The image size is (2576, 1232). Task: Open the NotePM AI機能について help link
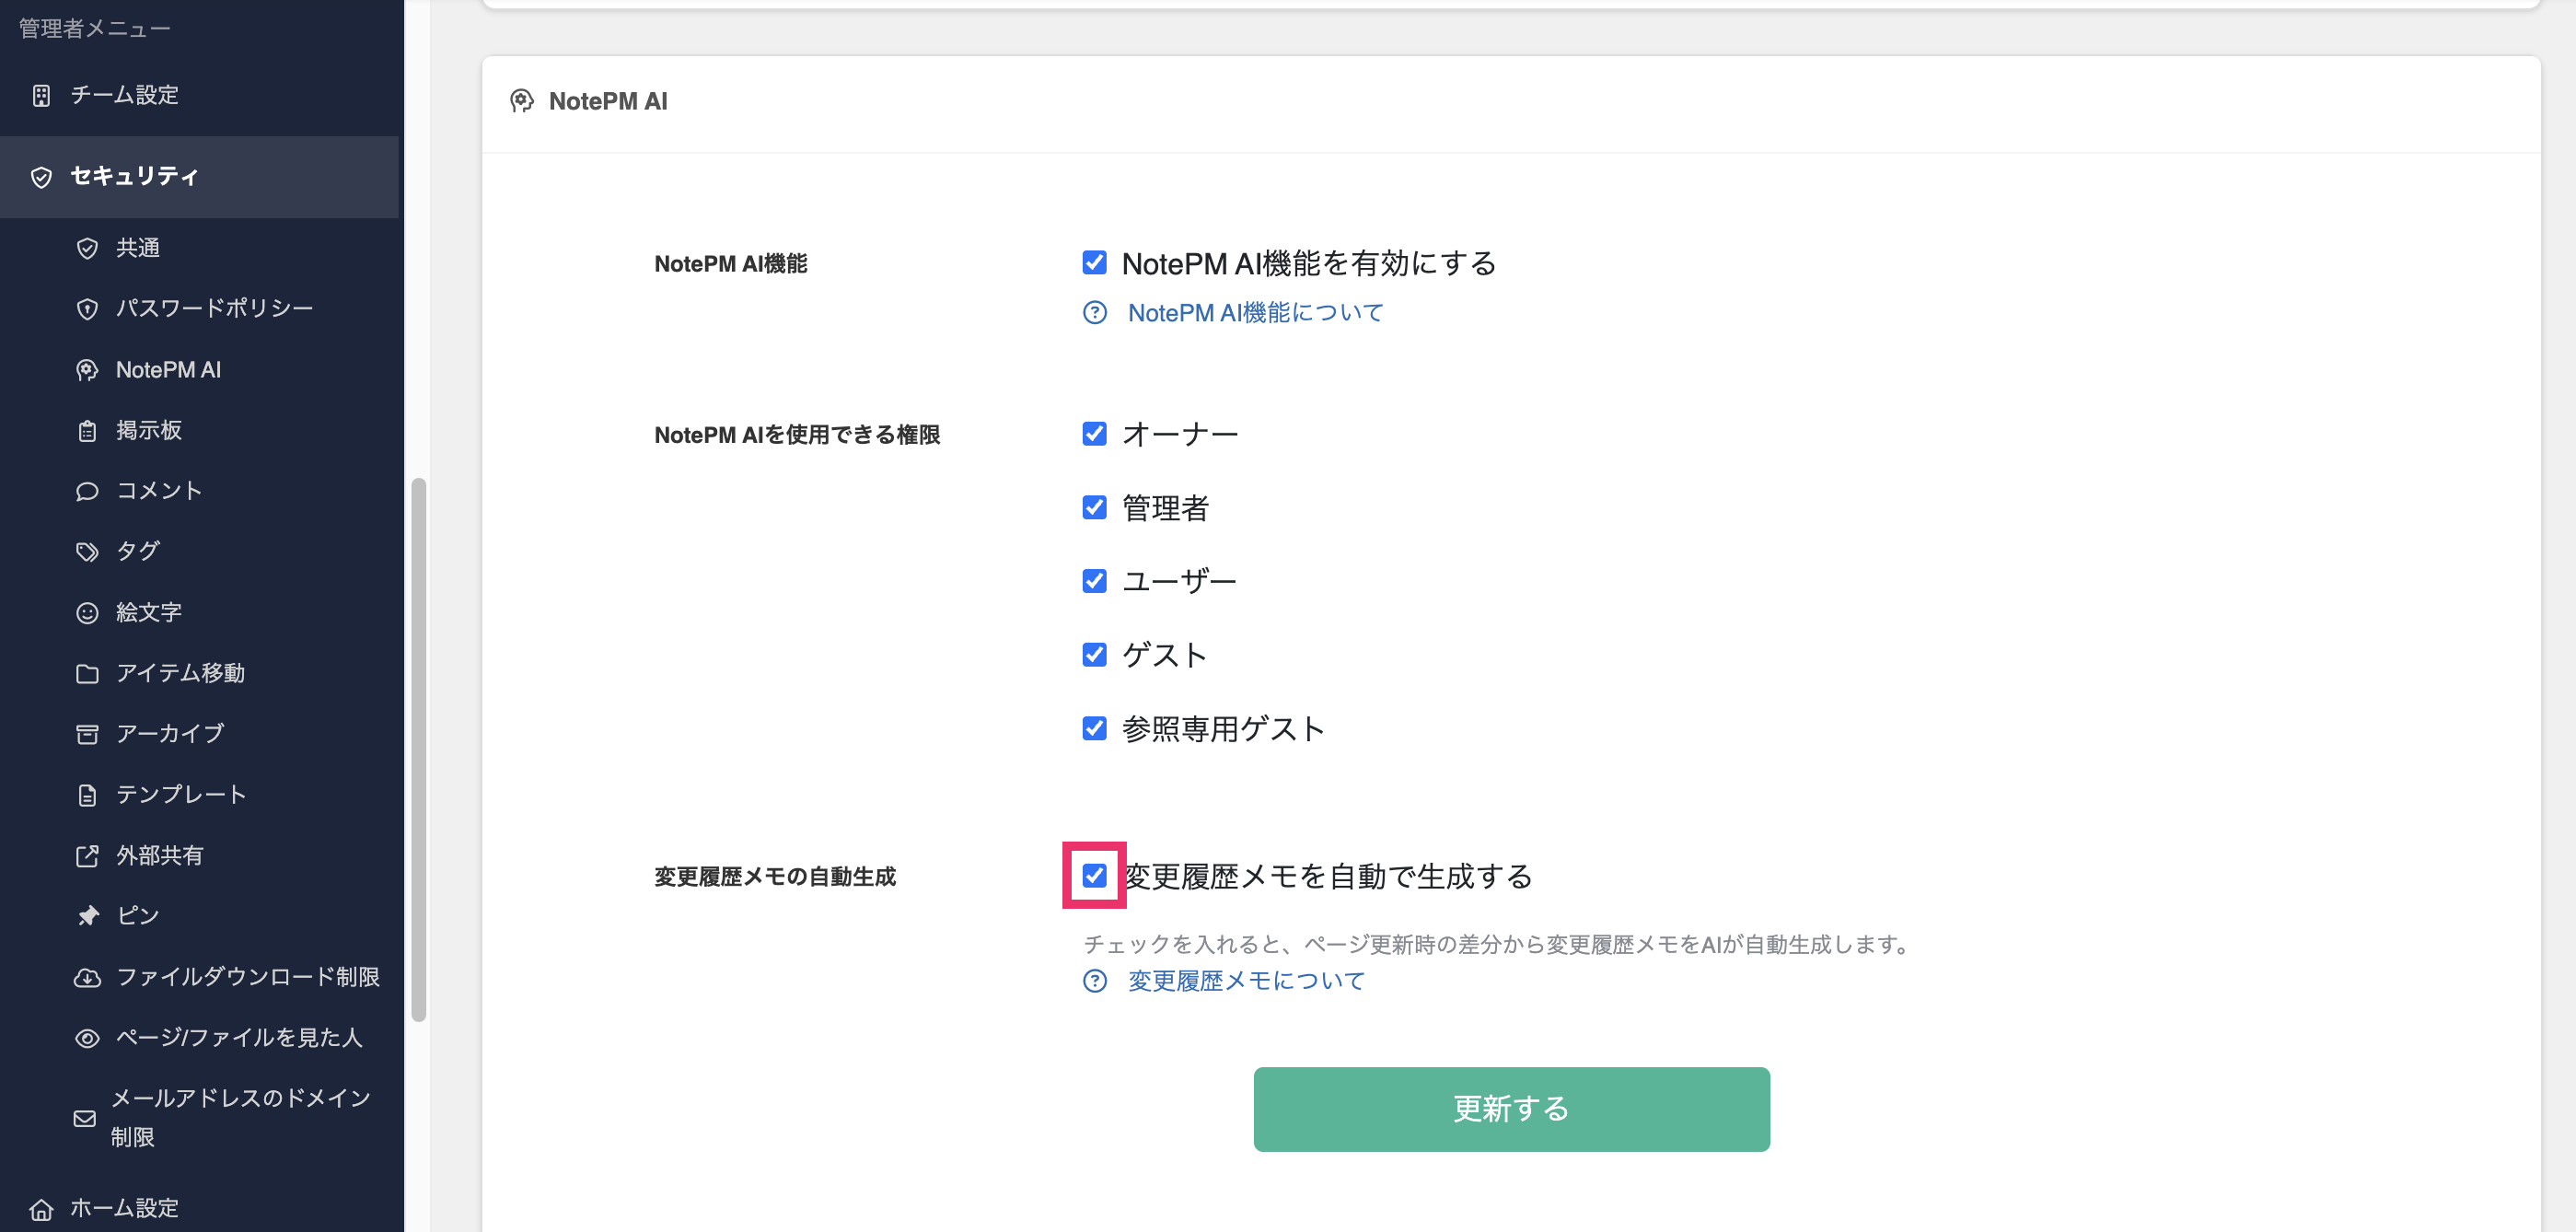coord(1253,312)
